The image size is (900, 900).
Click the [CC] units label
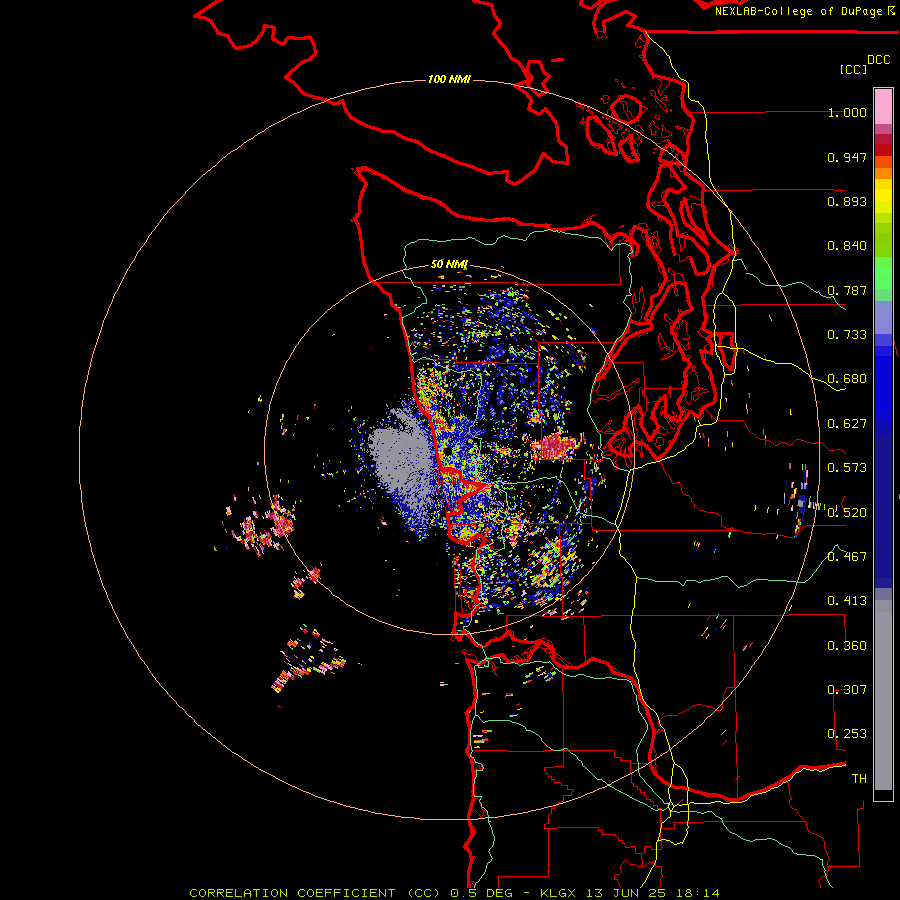tap(853, 69)
